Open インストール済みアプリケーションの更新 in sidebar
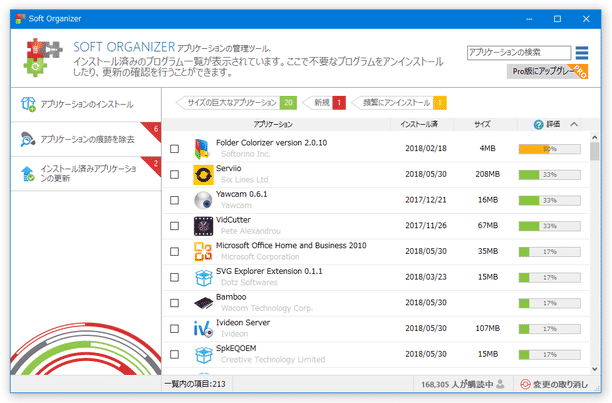This screenshot has height=403, width=612. [86, 174]
